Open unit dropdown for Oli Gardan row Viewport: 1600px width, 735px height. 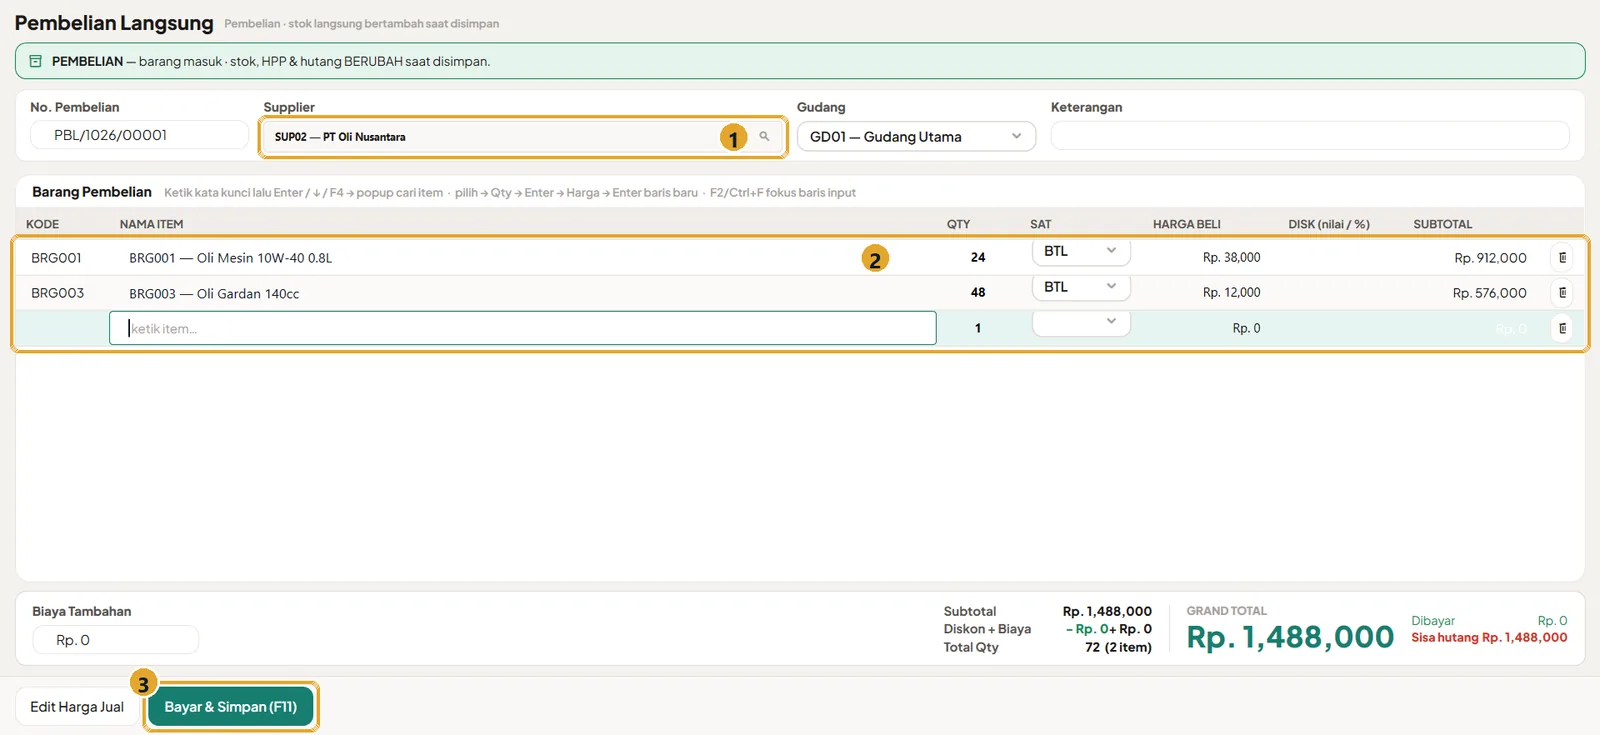point(1081,287)
